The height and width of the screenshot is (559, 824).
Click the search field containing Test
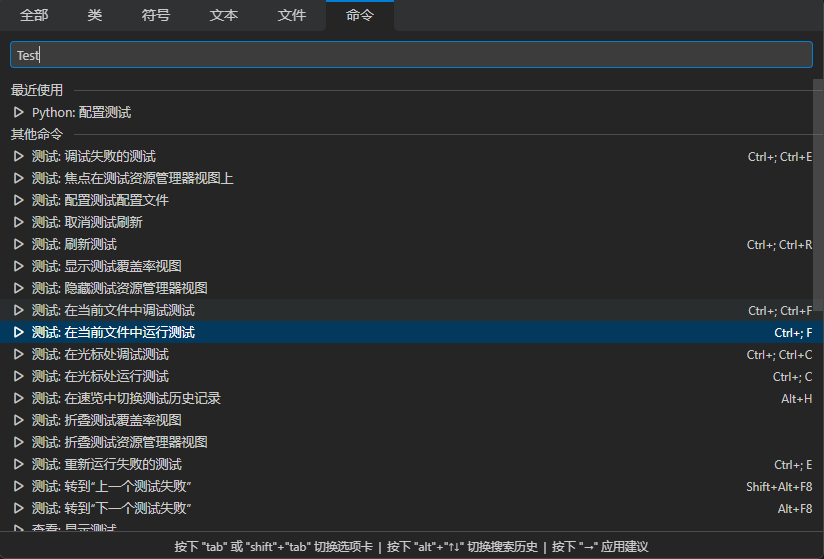pos(411,55)
